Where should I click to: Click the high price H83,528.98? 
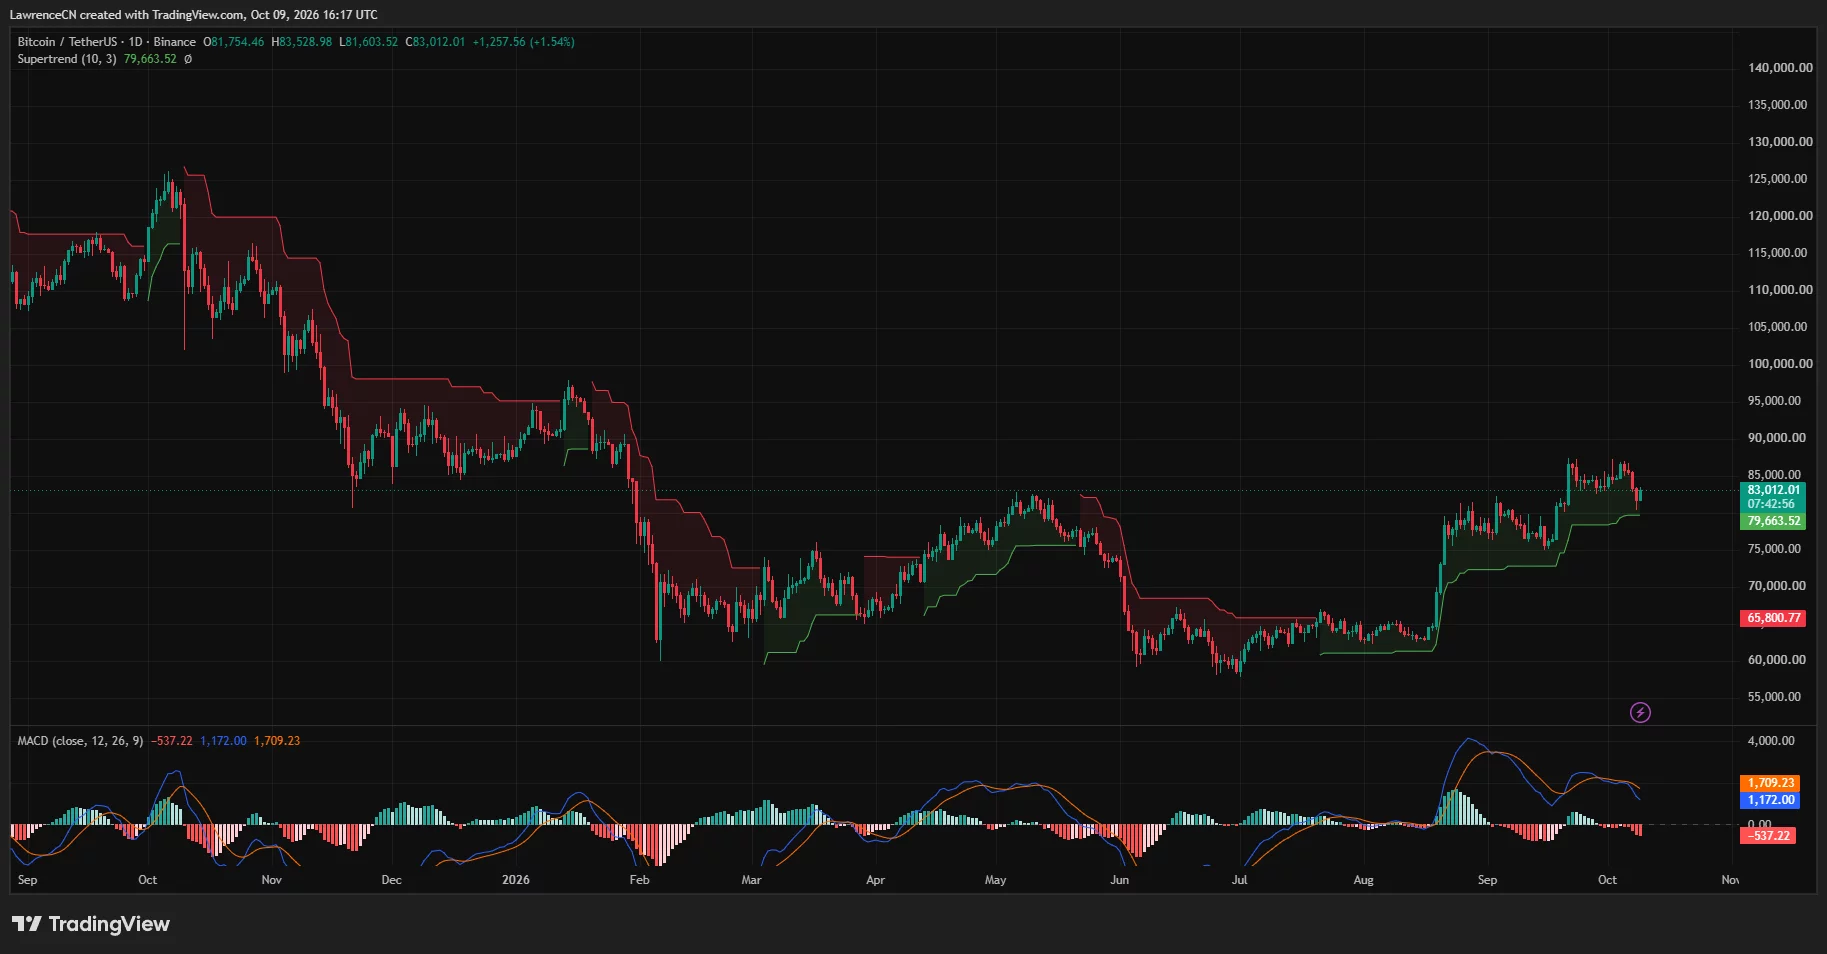[302, 42]
